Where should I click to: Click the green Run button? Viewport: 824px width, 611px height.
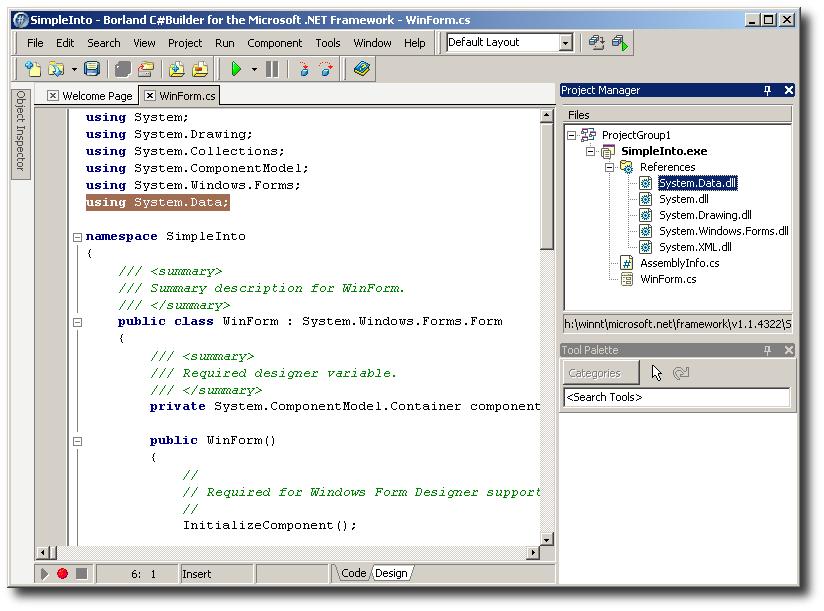click(x=236, y=69)
